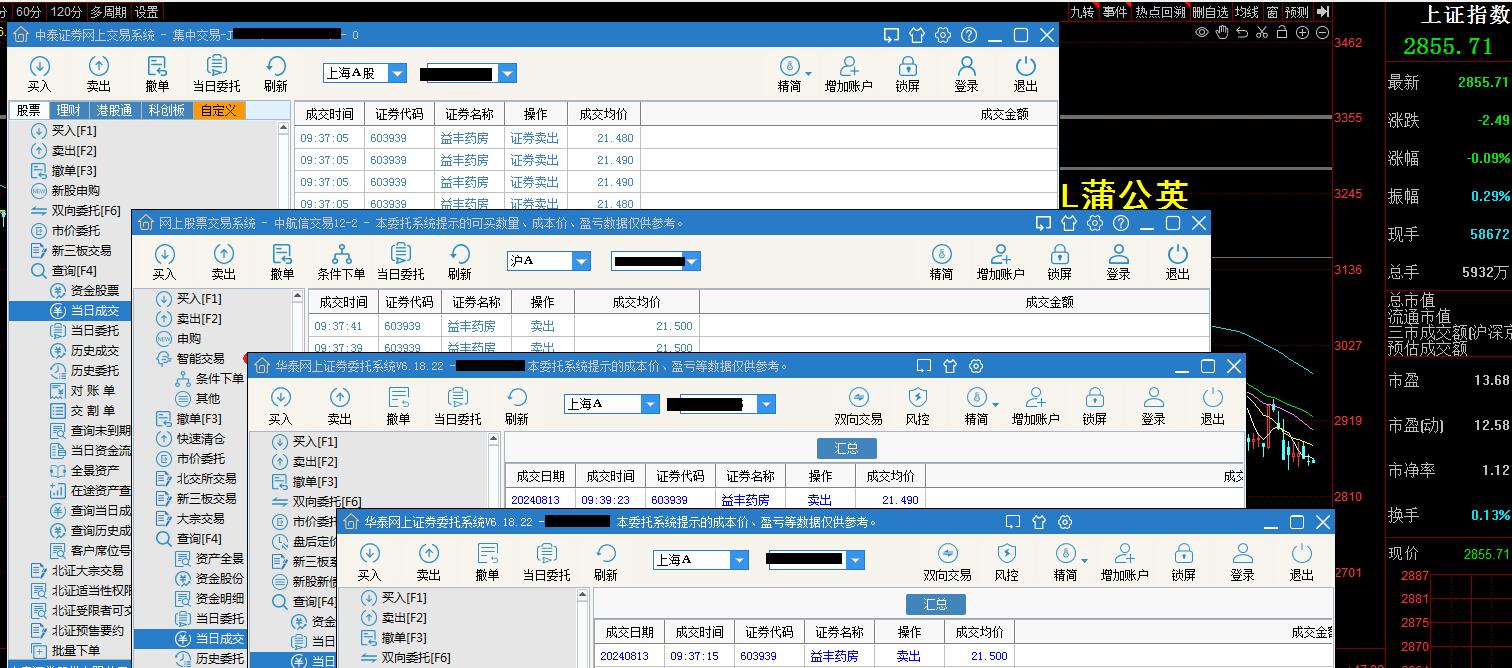Click 汇总 button in front 华泰 window
Image resolution: width=1512 pixels, height=668 pixels.
coord(936,604)
